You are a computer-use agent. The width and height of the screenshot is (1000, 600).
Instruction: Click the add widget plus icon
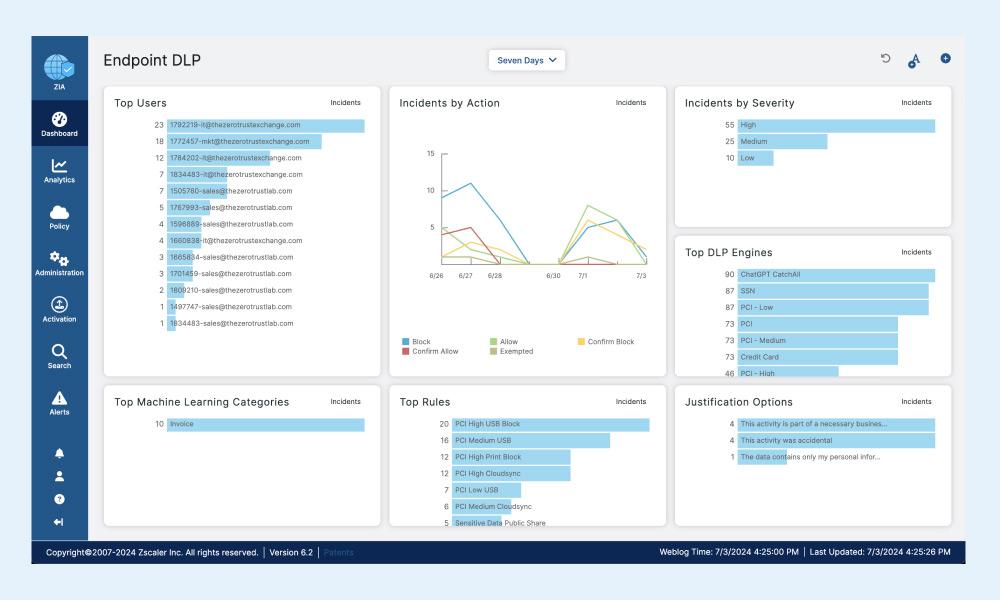coord(945,59)
